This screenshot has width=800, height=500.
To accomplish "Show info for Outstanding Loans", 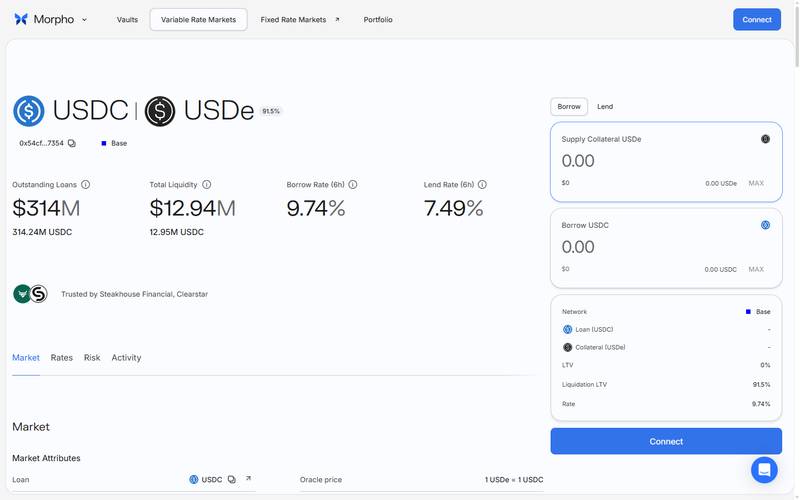I will coord(86,185).
